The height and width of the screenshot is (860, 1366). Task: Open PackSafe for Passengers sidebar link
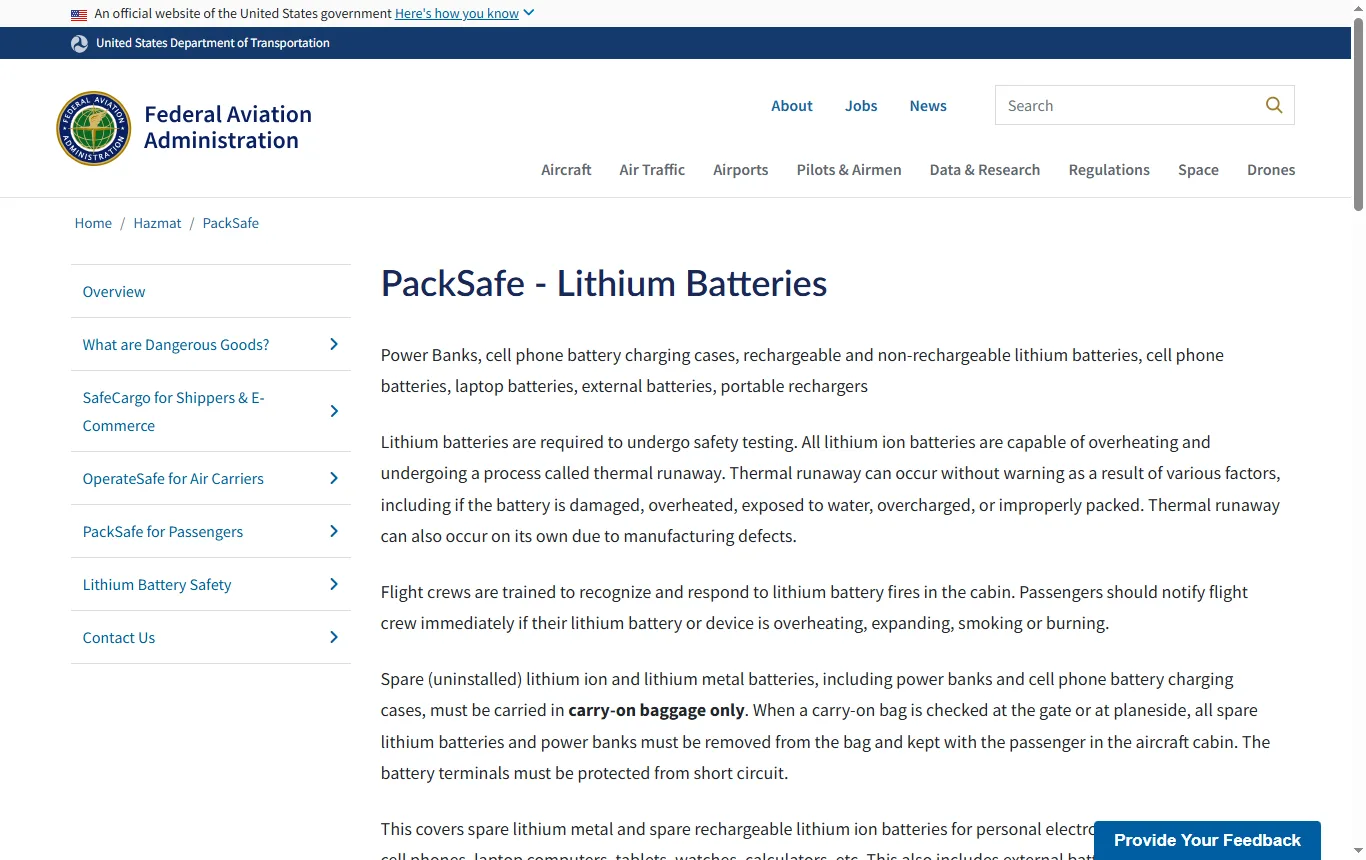point(163,532)
